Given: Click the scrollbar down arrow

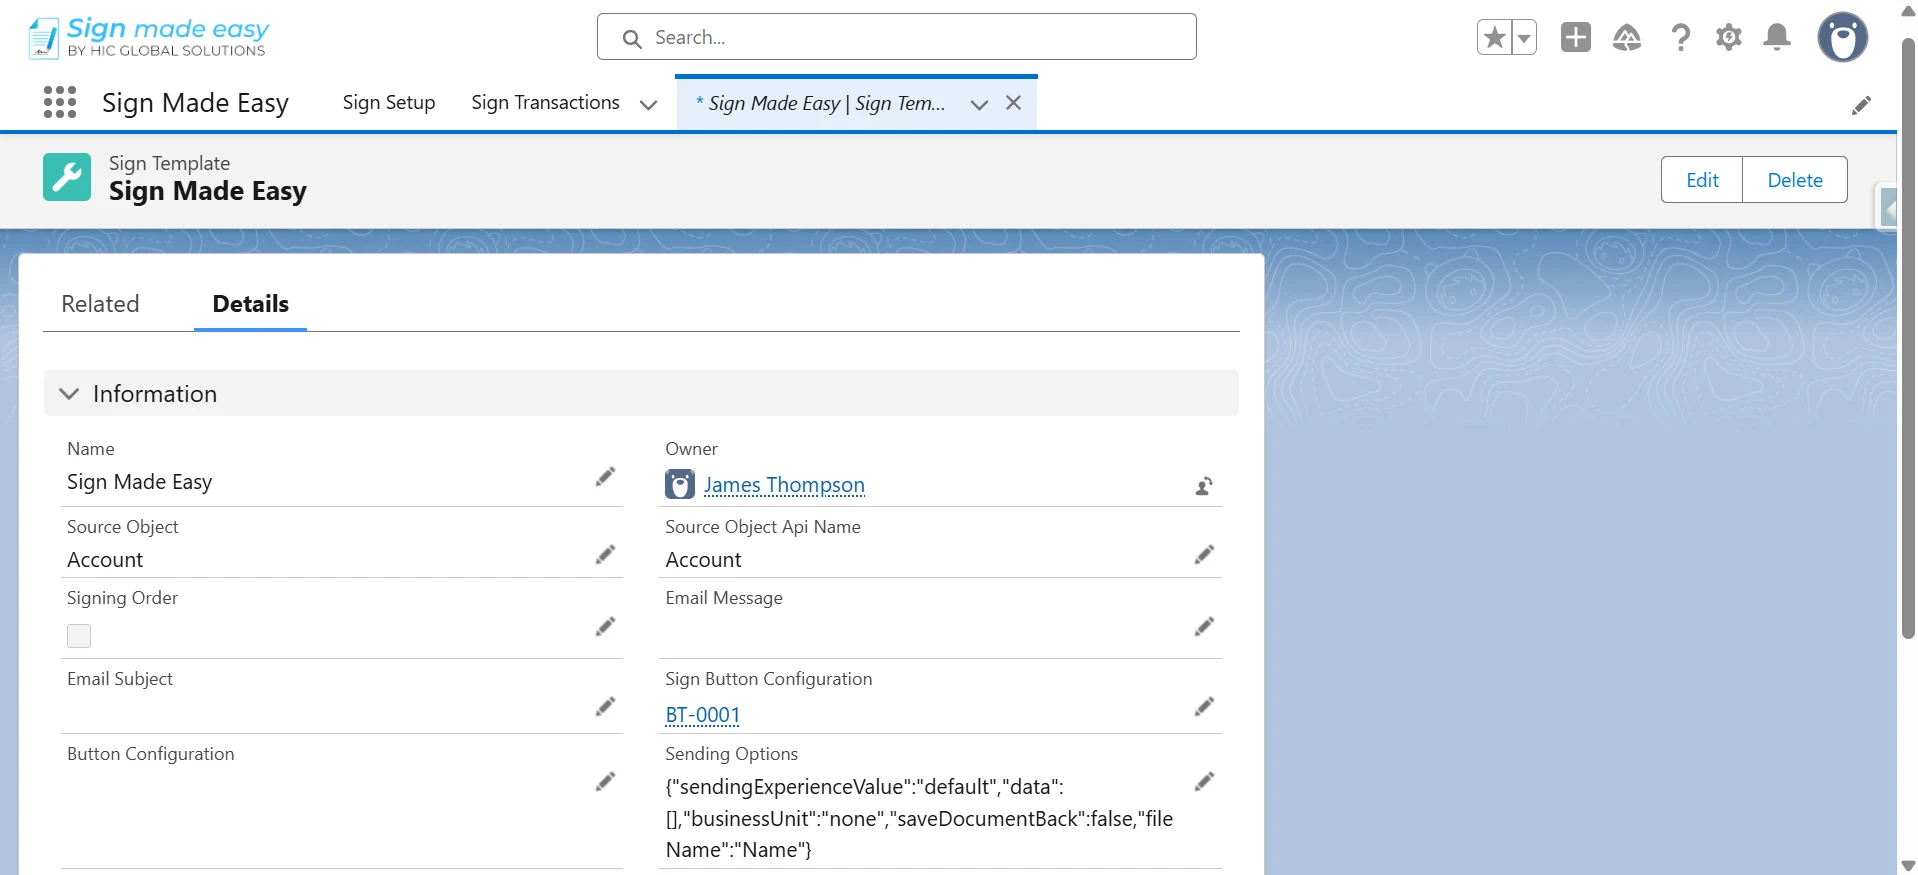Looking at the screenshot, I should pyautogui.click(x=1908, y=866).
